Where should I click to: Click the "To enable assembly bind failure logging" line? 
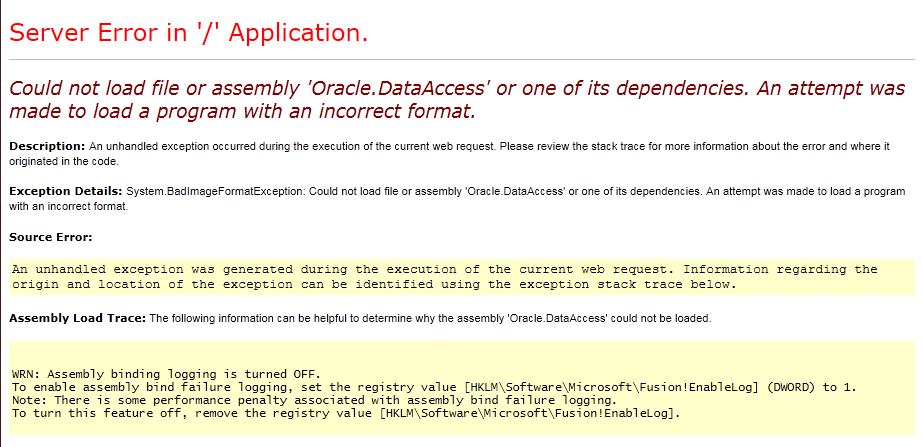click(435, 387)
